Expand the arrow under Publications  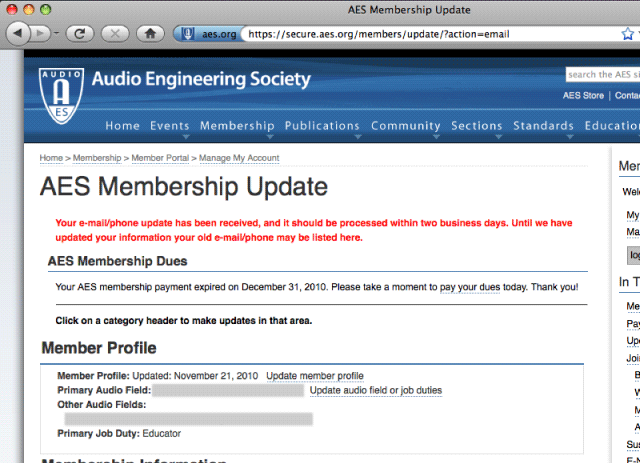[x=358, y=137]
